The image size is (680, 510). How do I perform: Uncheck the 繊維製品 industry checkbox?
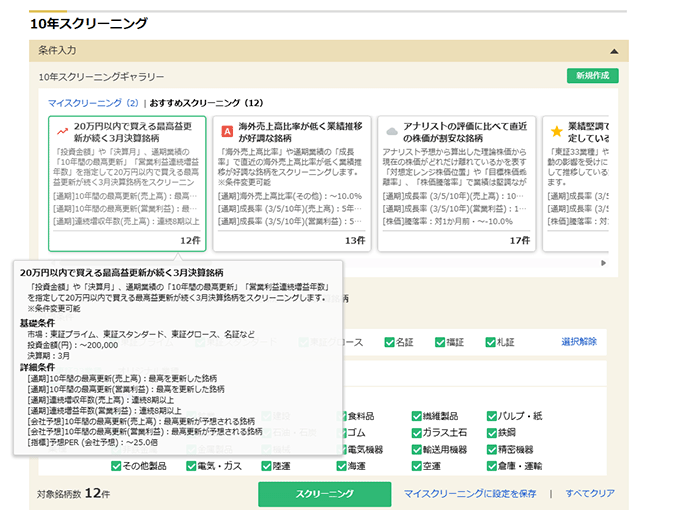416,416
